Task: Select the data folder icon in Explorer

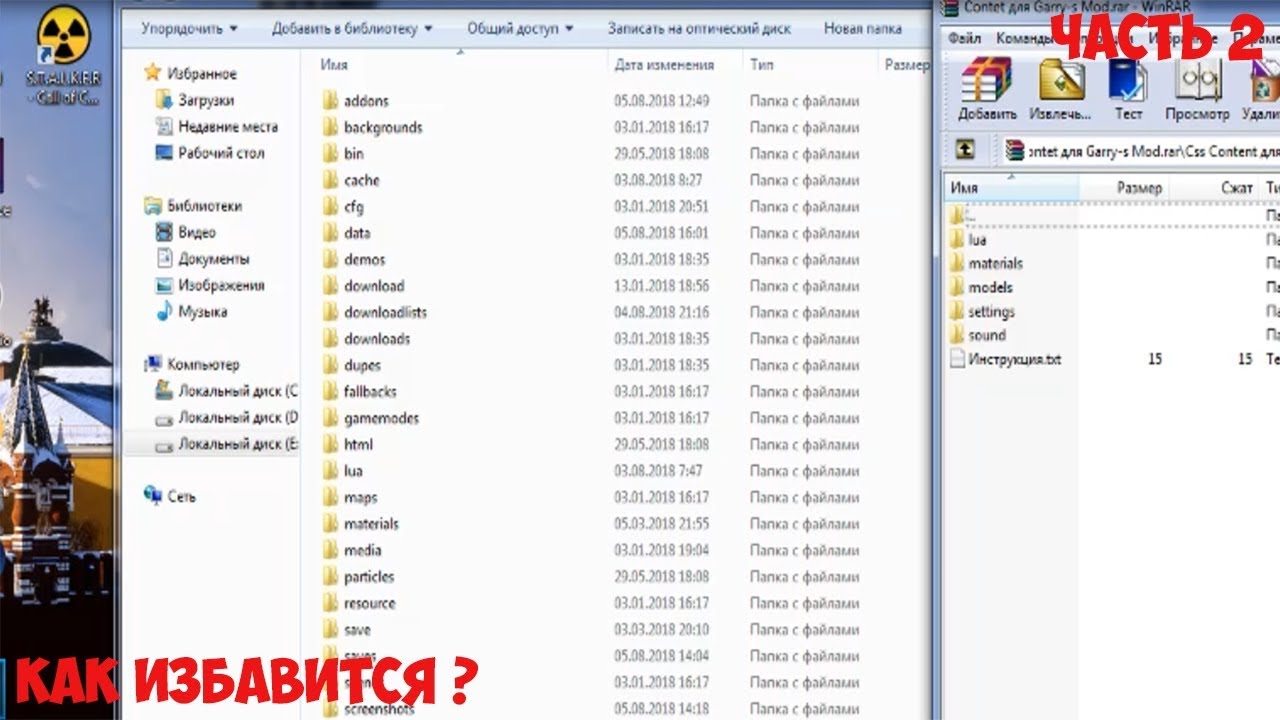Action: point(330,233)
